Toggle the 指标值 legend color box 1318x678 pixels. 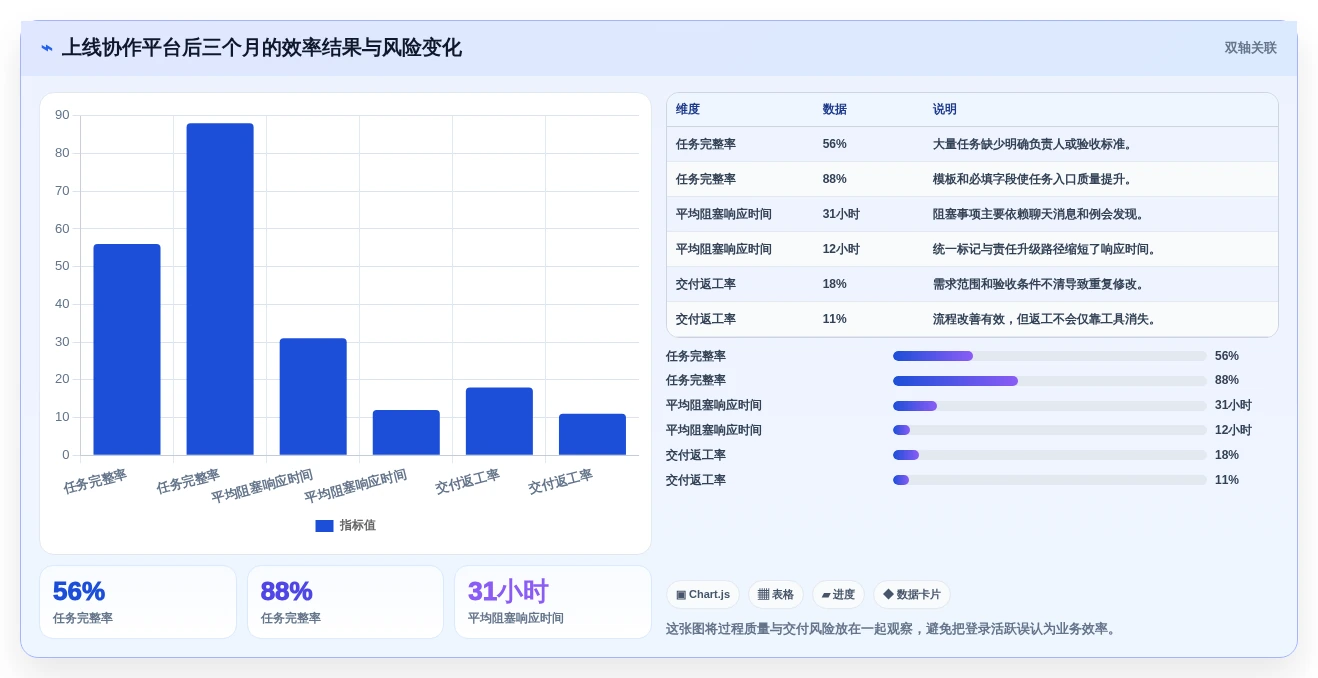324,525
